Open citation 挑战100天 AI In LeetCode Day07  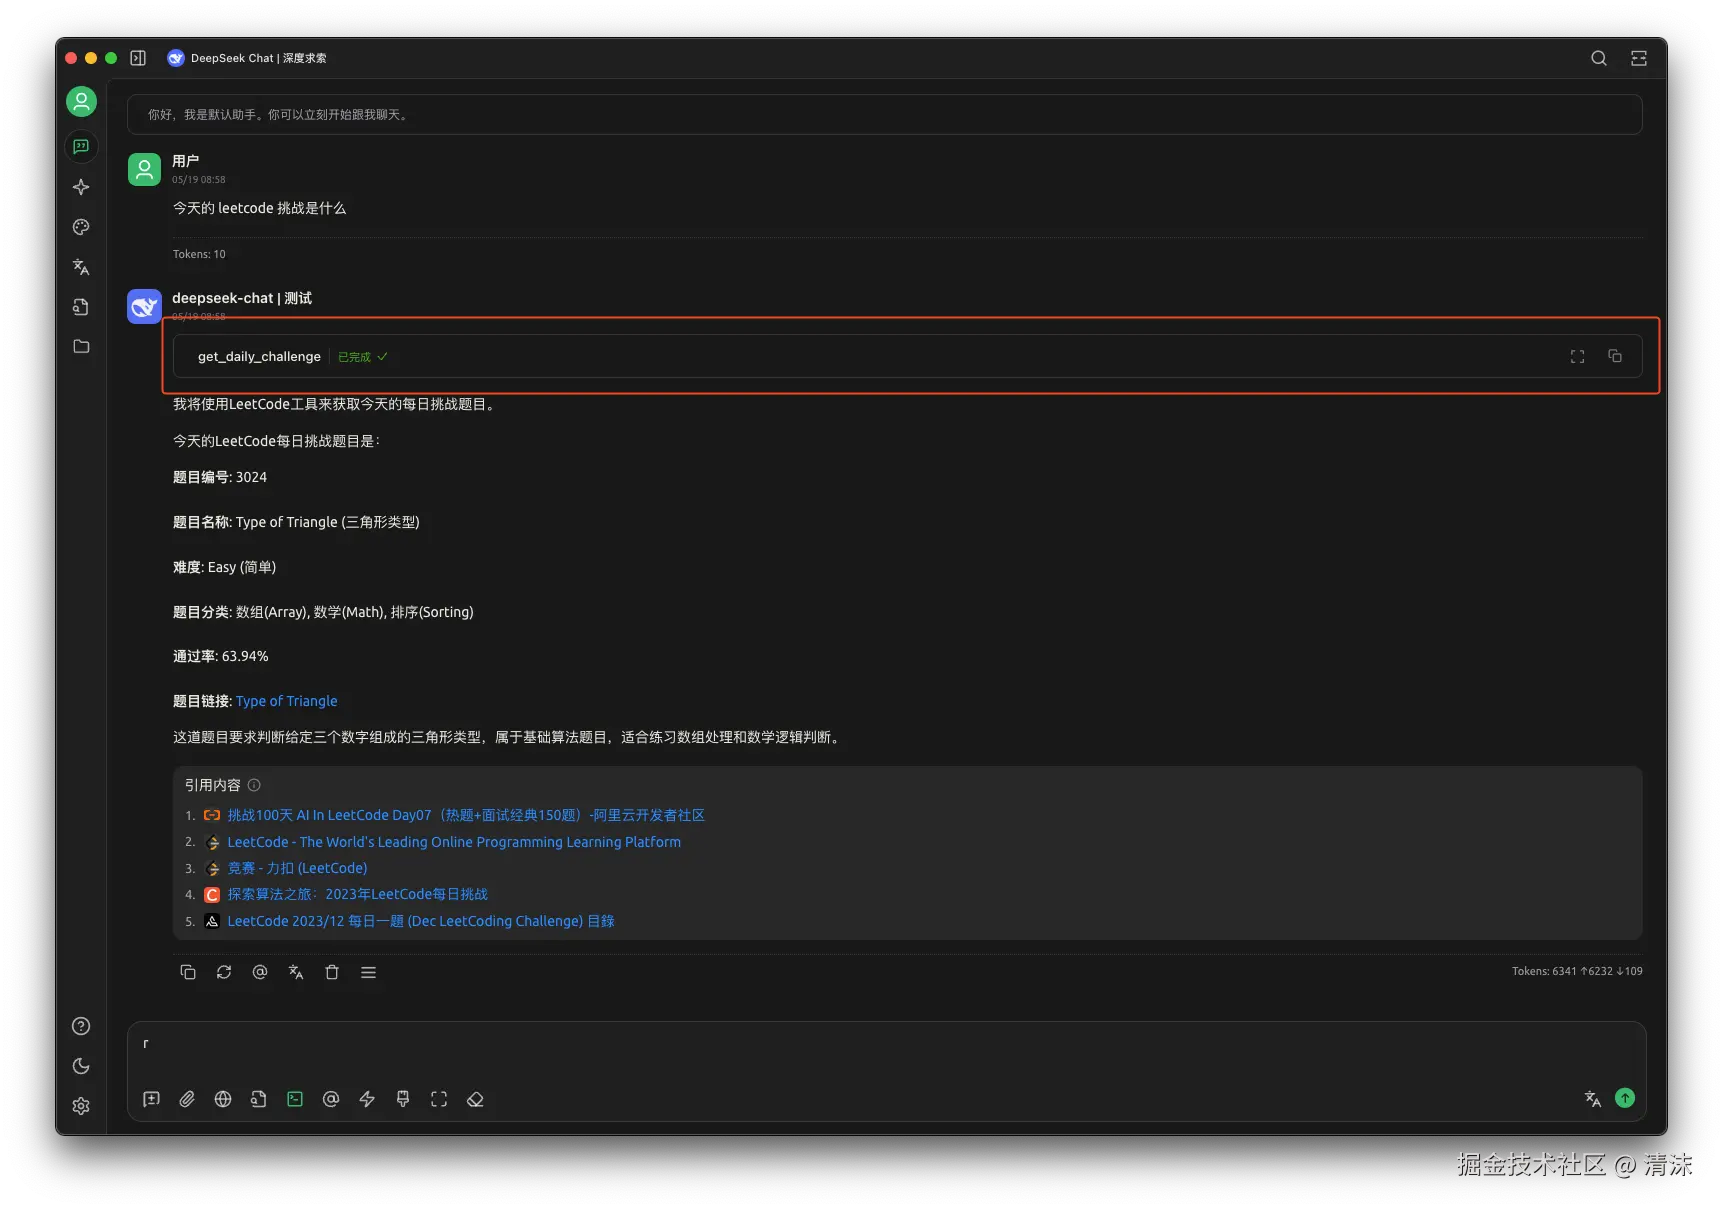pos(466,815)
